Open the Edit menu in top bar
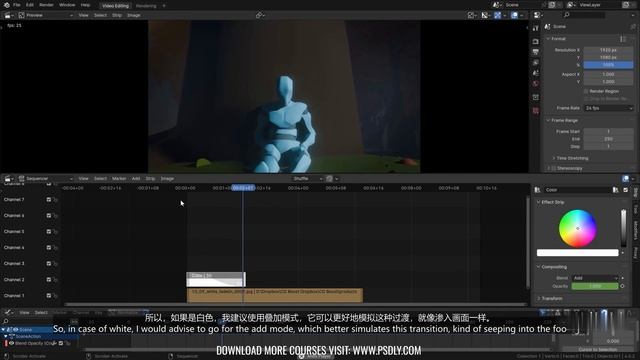Screen dimensions: 640x360 click(30, 5)
